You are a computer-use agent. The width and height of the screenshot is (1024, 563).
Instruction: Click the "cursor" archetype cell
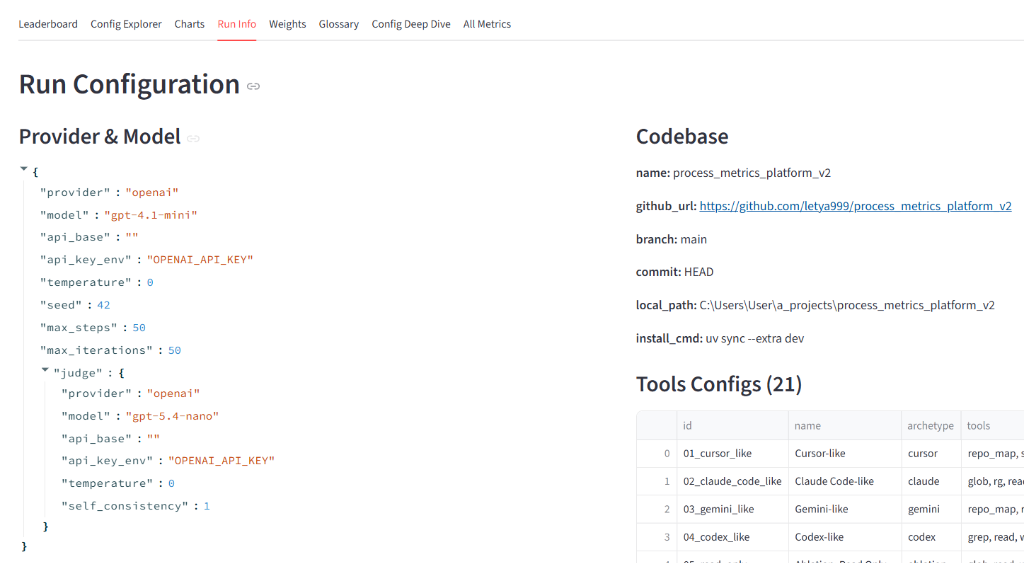tap(931, 453)
